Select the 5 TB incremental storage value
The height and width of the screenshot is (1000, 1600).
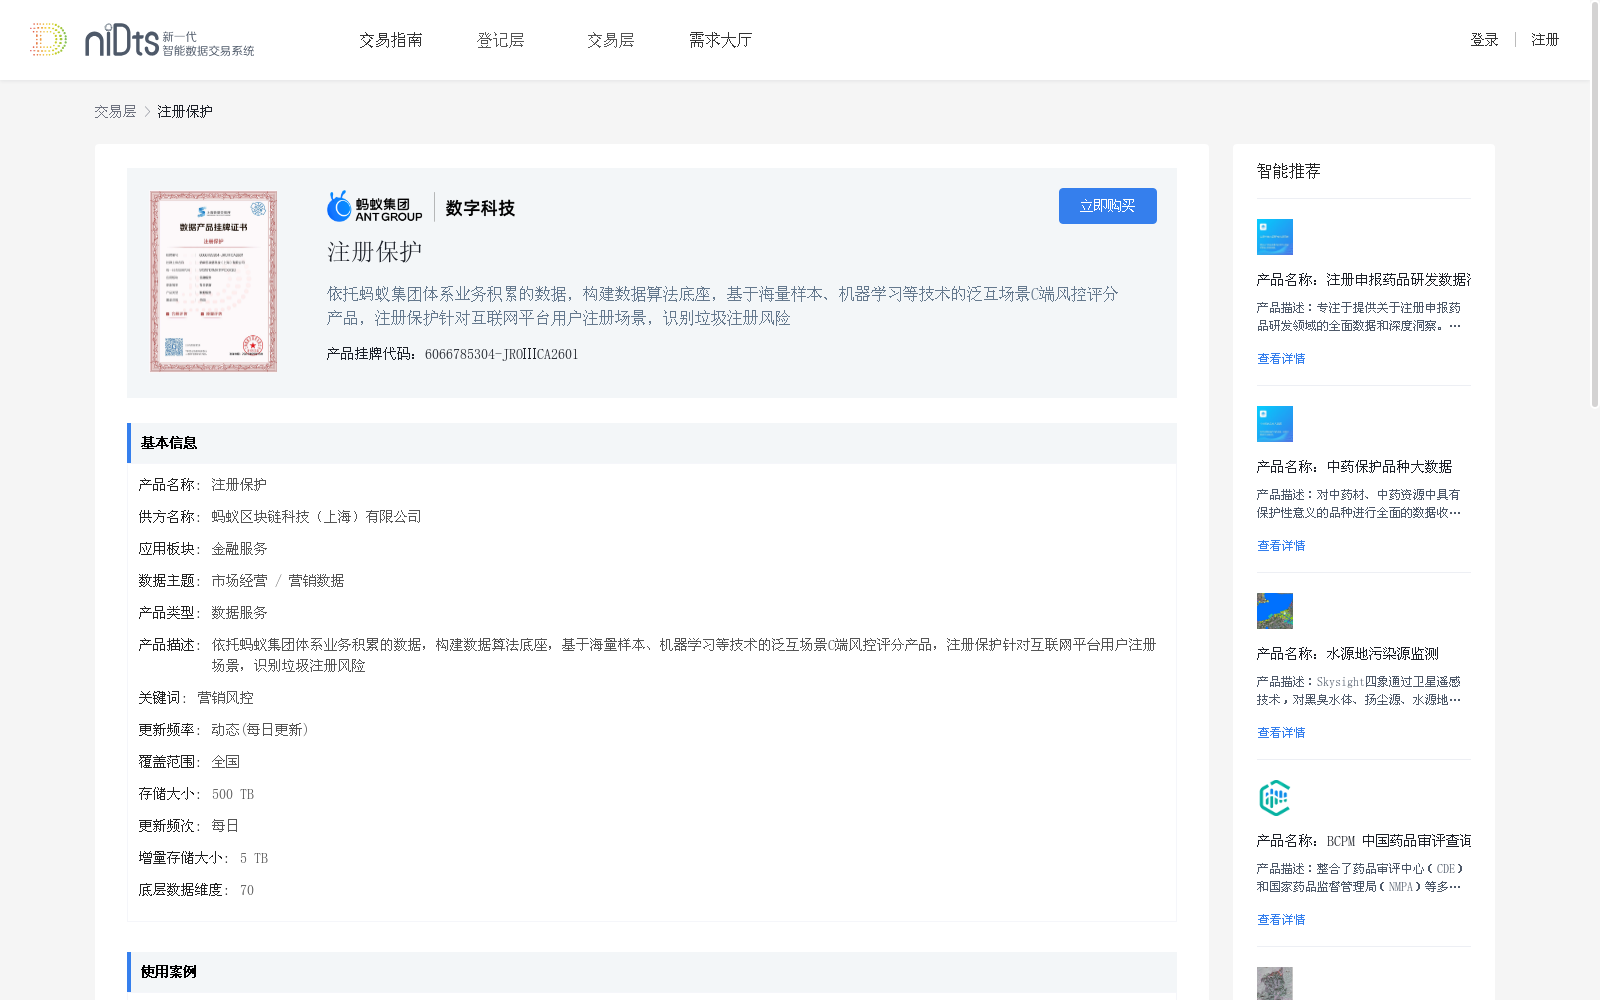coord(254,858)
